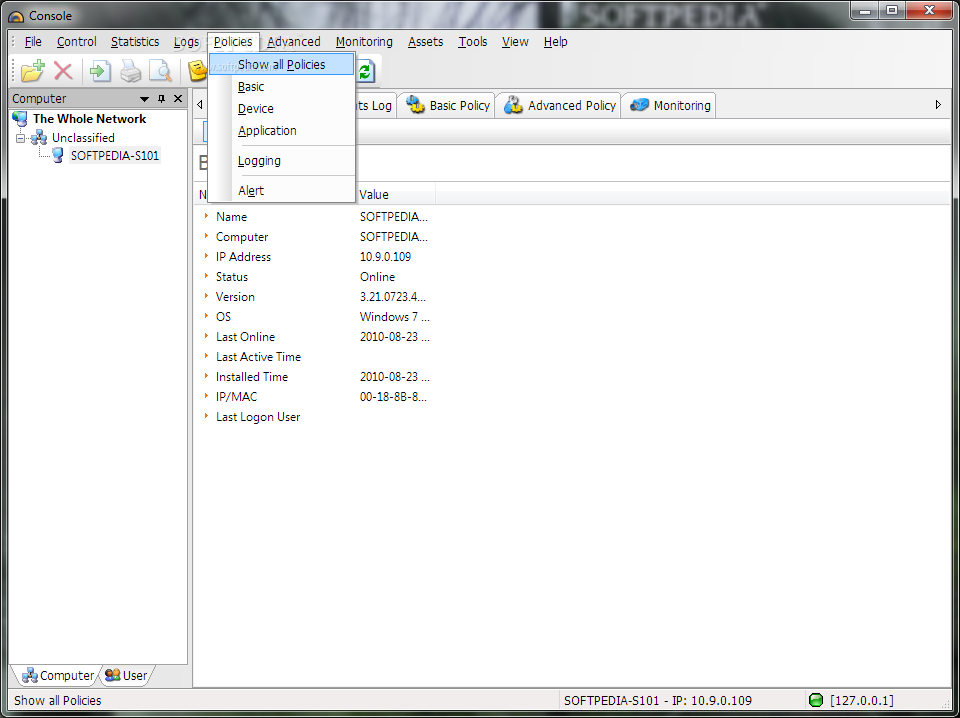Switch to the Advanced Policy tab
This screenshot has height=718, width=960.
click(560, 105)
